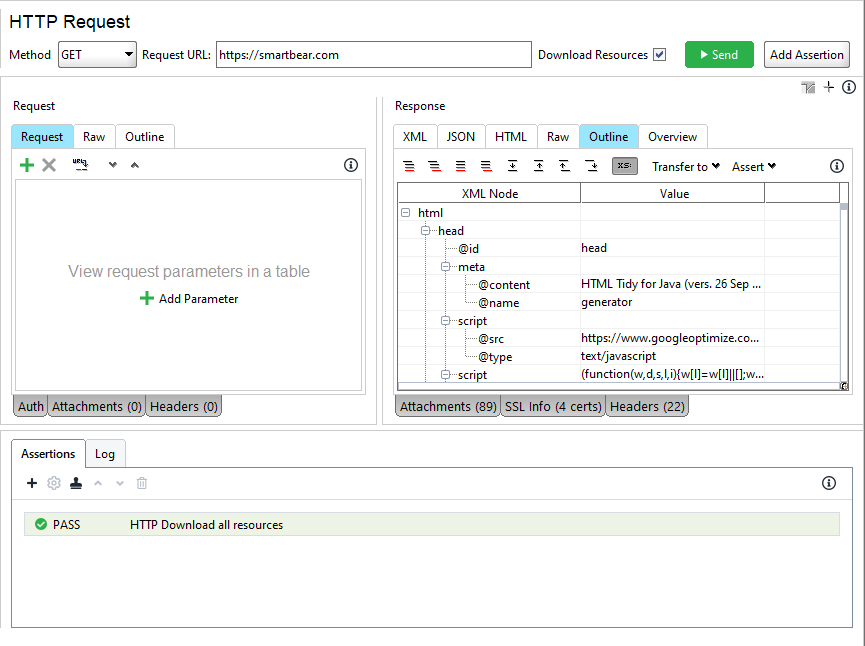The width and height of the screenshot is (865, 646).
Task: Add assertion with black plus icon
Action: (x=32, y=483)
